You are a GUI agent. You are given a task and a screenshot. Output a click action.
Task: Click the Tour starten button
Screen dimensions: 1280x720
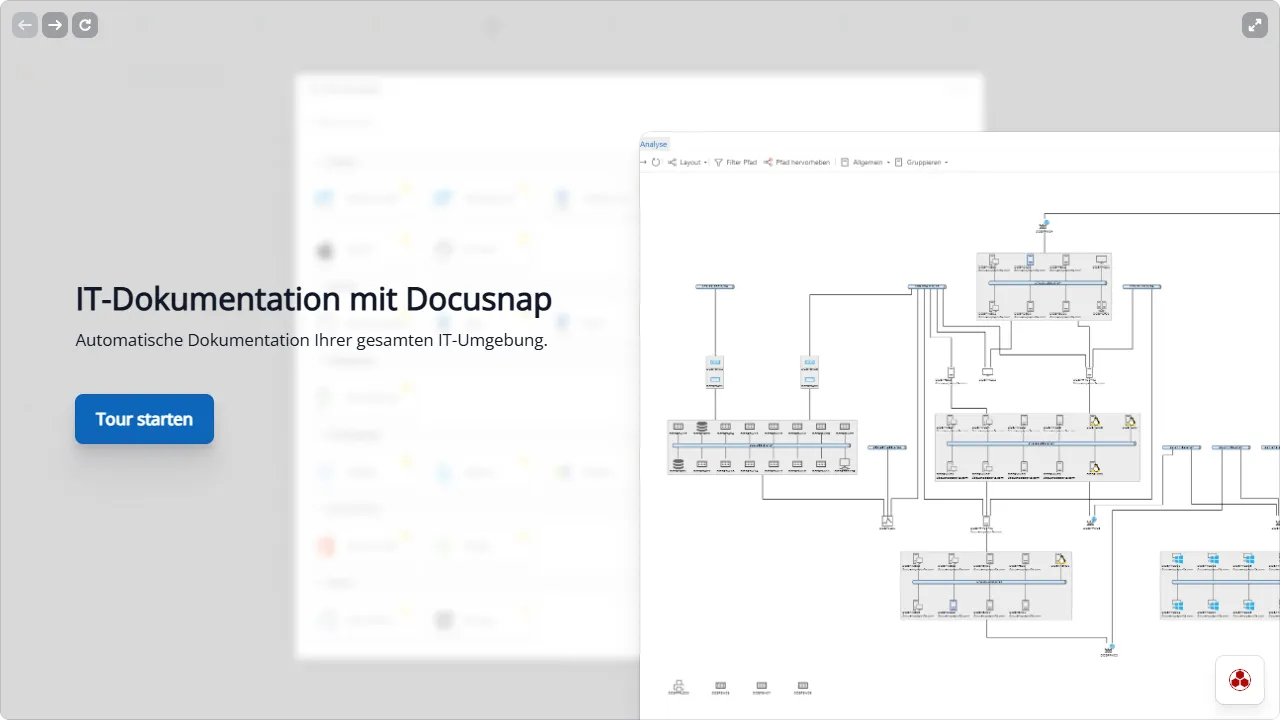[x=144, y=419]
